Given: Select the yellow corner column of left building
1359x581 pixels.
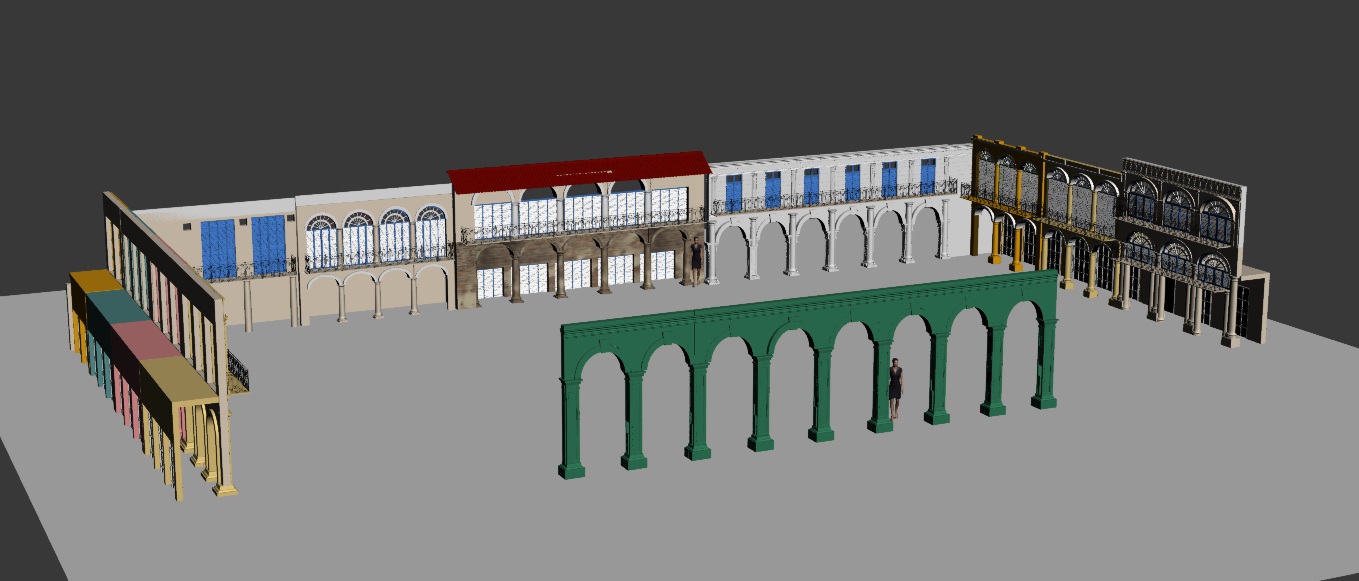Looking at the screenshot, I should pyautogui.click(x=225, y=440).
